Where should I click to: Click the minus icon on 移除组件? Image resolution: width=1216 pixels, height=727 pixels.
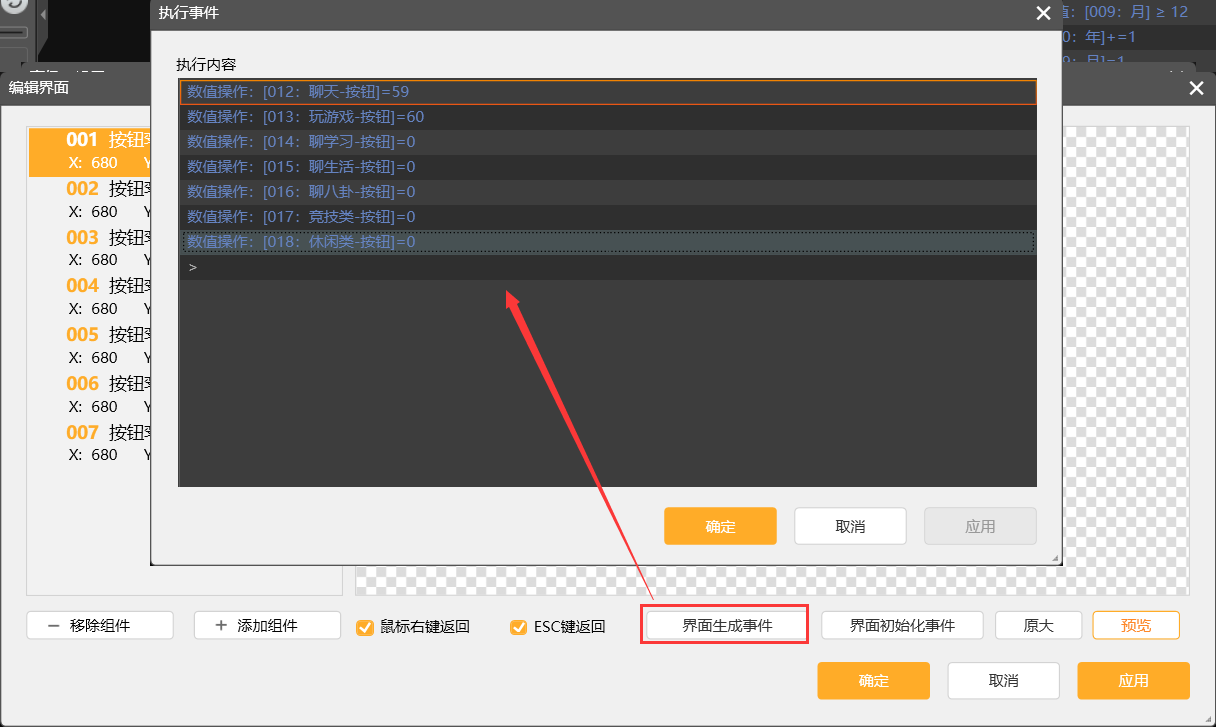click(x=52, y=626)
